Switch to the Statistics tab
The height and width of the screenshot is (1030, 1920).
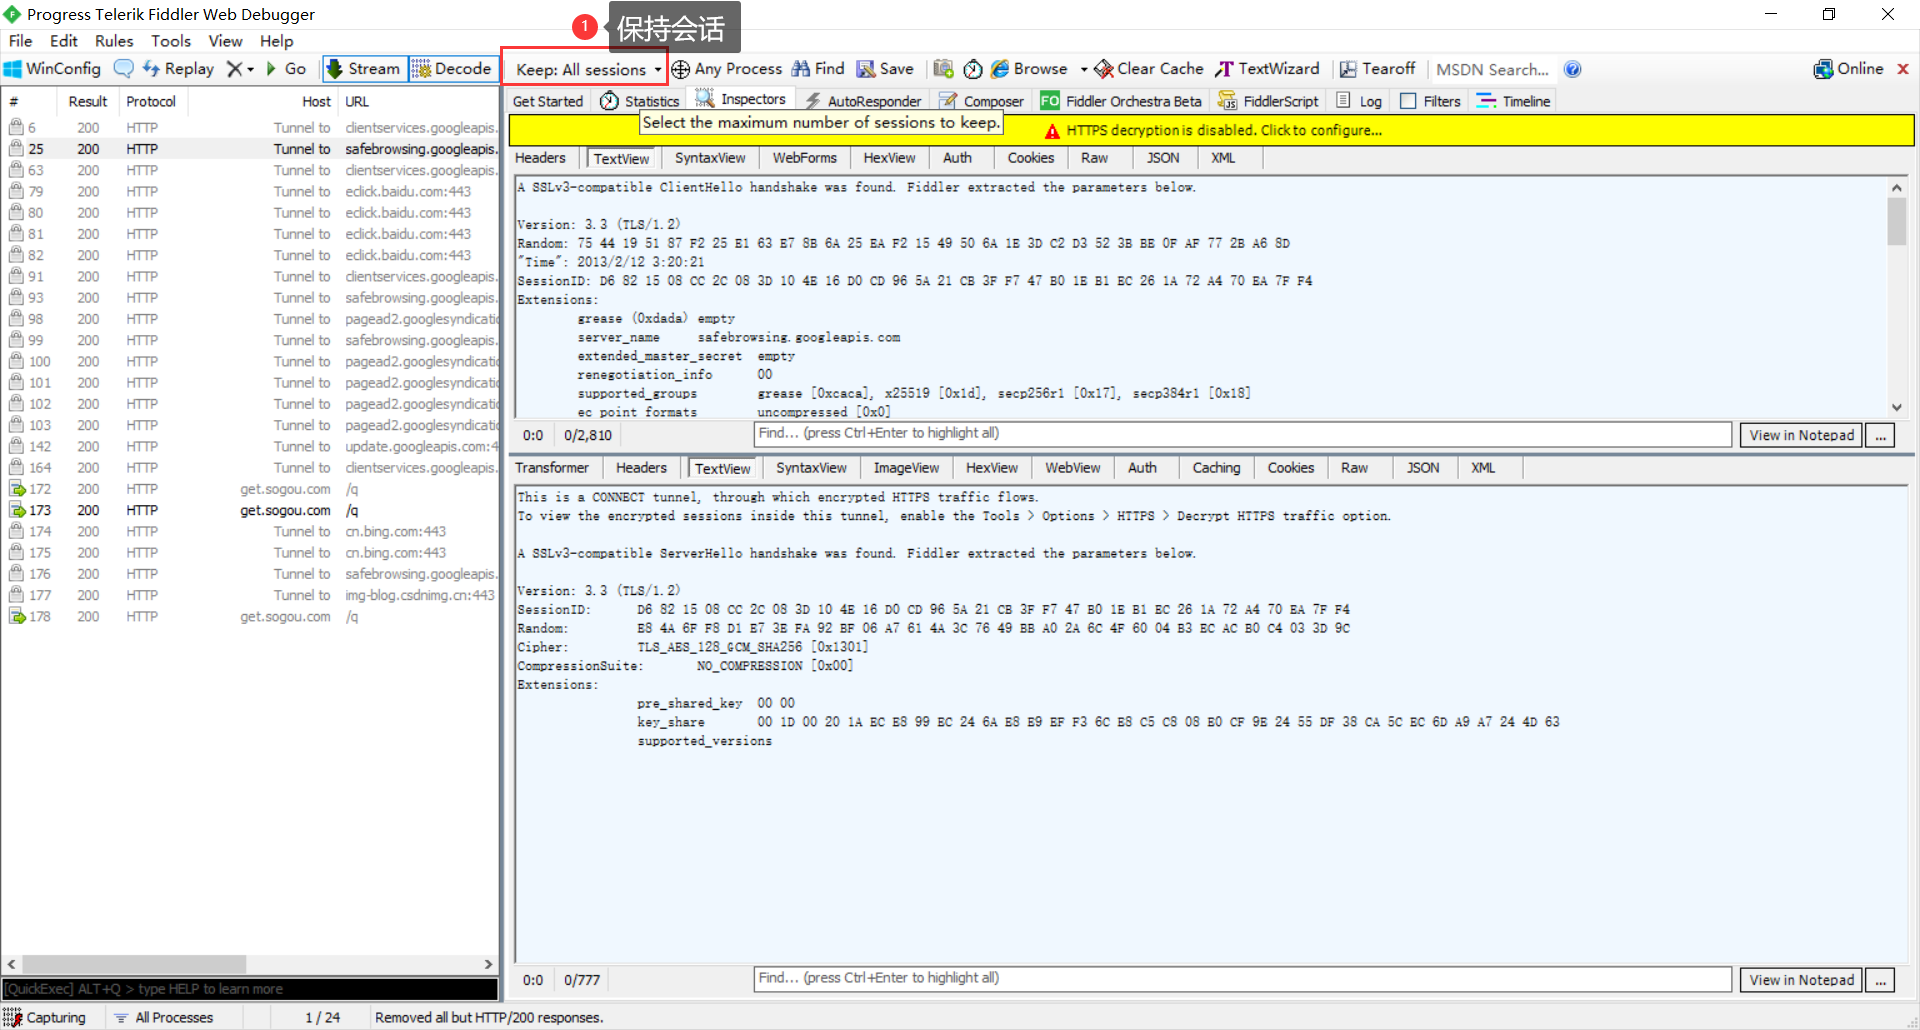[640, 101]
